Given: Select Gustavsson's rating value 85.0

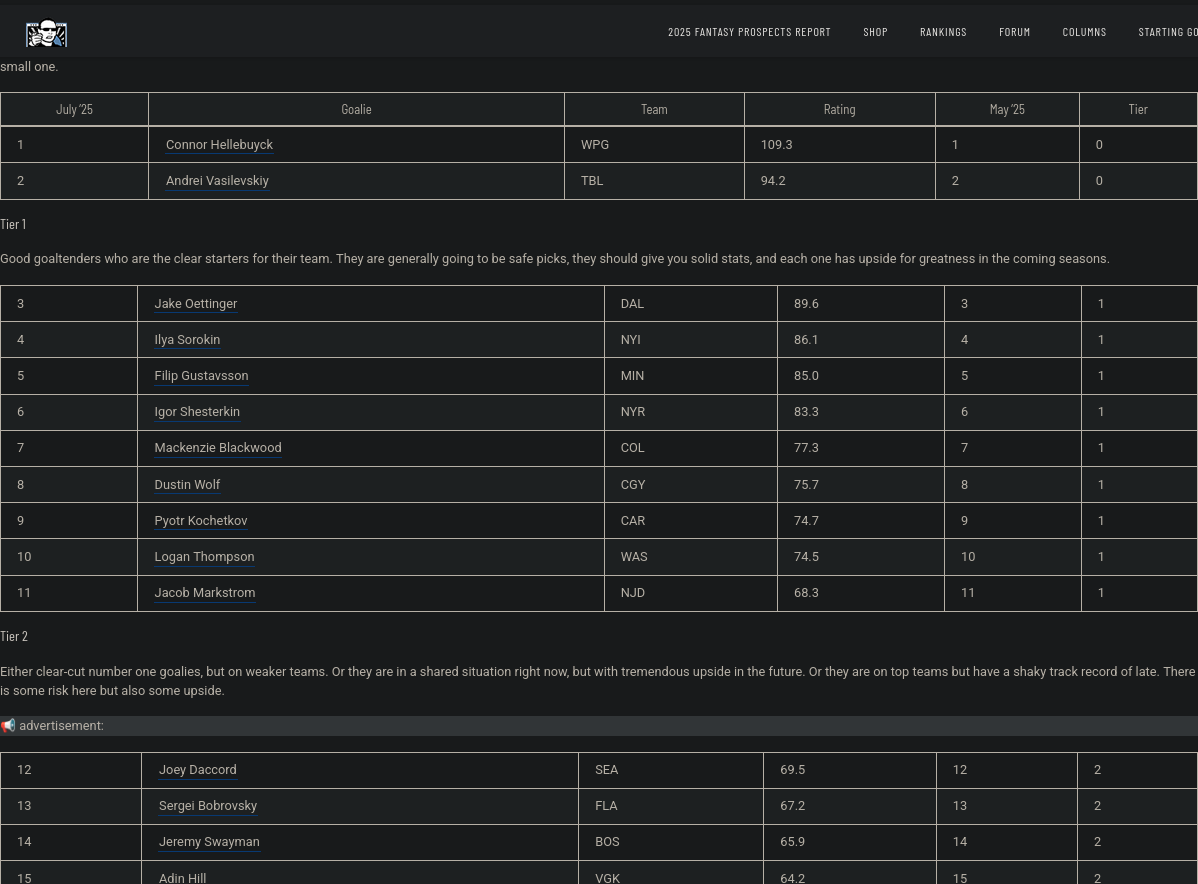Looking at the screenshot, I should [x=806, y=375].
